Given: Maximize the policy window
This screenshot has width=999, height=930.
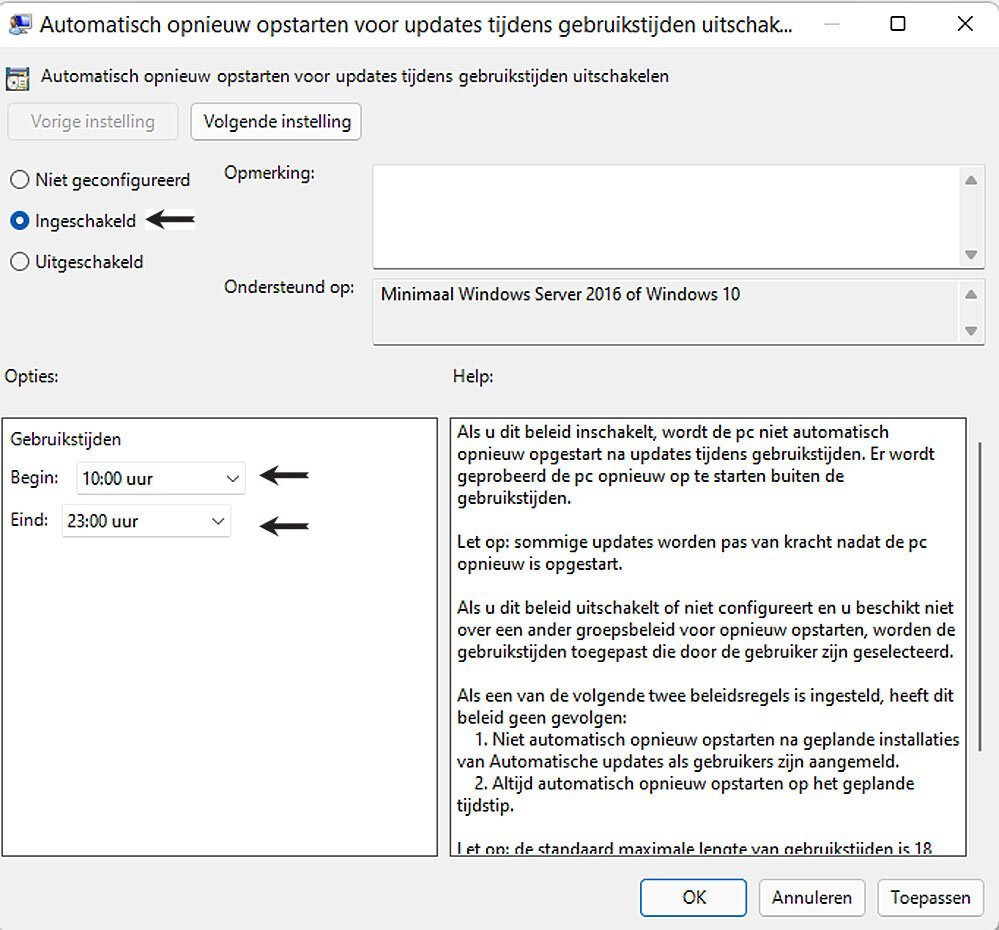Looking at the screenshot, I should tap(898, 24).
